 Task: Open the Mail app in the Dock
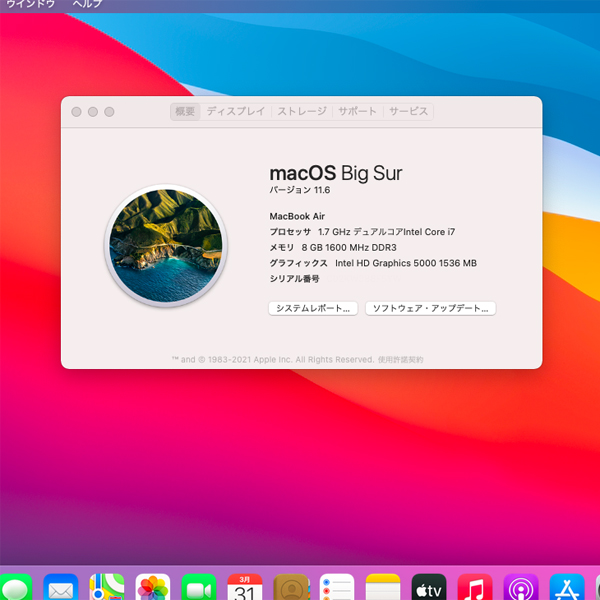pyautogui.click(x=61, y=588)
